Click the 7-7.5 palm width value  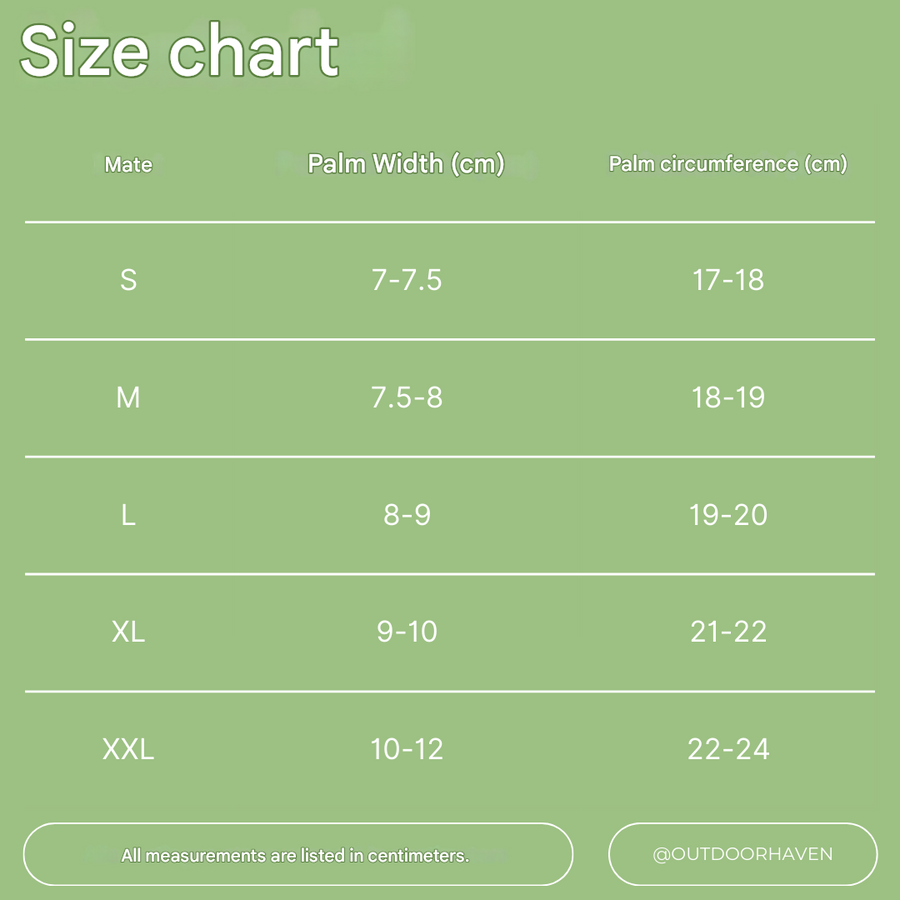pyautogui.click(x=406, y=280)
